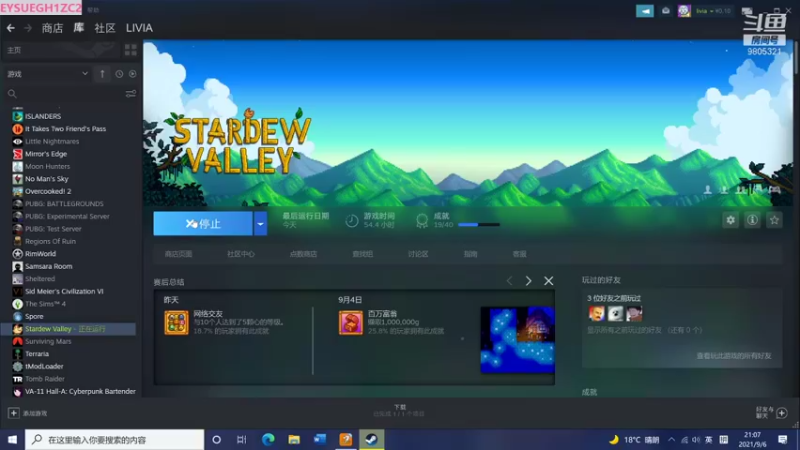Screen dimensions: 800x450
Task: Open the 社区中心 link
Action: (x=241, y=254)
